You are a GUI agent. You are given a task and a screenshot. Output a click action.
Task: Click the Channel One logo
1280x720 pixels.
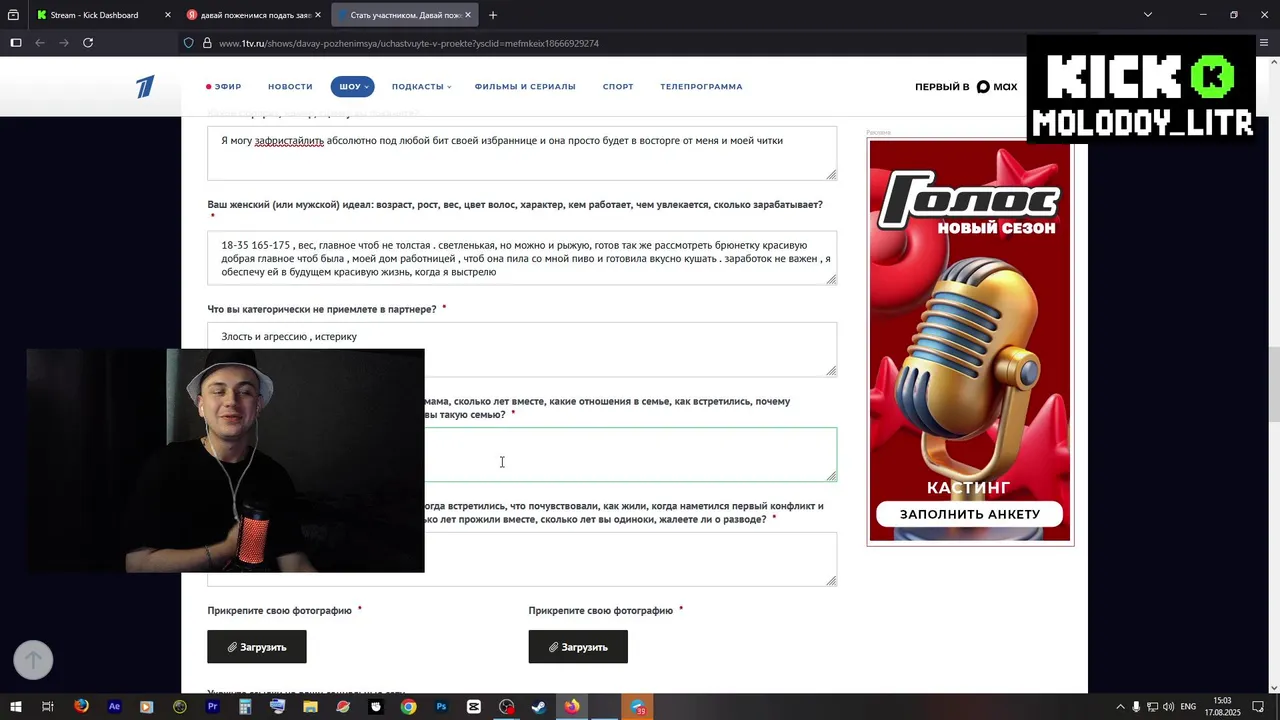coord(146,86)
